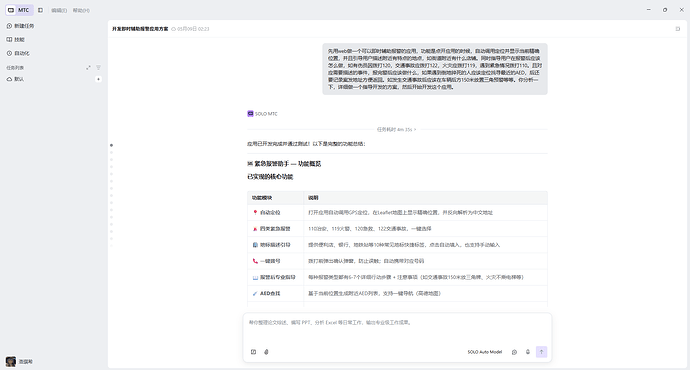Open the 技能 skills page
The image size is (690, 370).
15,40
